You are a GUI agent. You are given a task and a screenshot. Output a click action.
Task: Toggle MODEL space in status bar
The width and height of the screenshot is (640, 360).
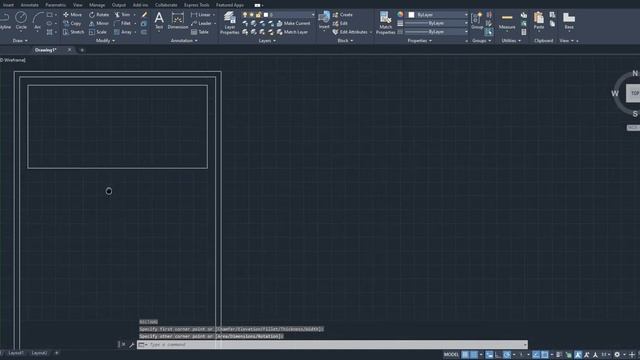[451, 354]
